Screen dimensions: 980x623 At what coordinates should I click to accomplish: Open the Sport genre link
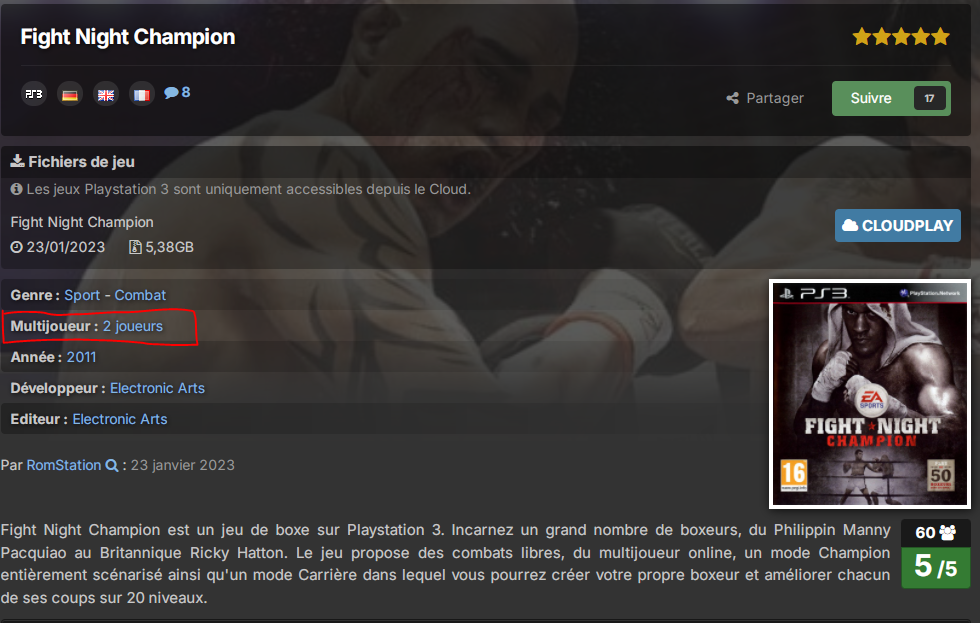tap(82, 295)
